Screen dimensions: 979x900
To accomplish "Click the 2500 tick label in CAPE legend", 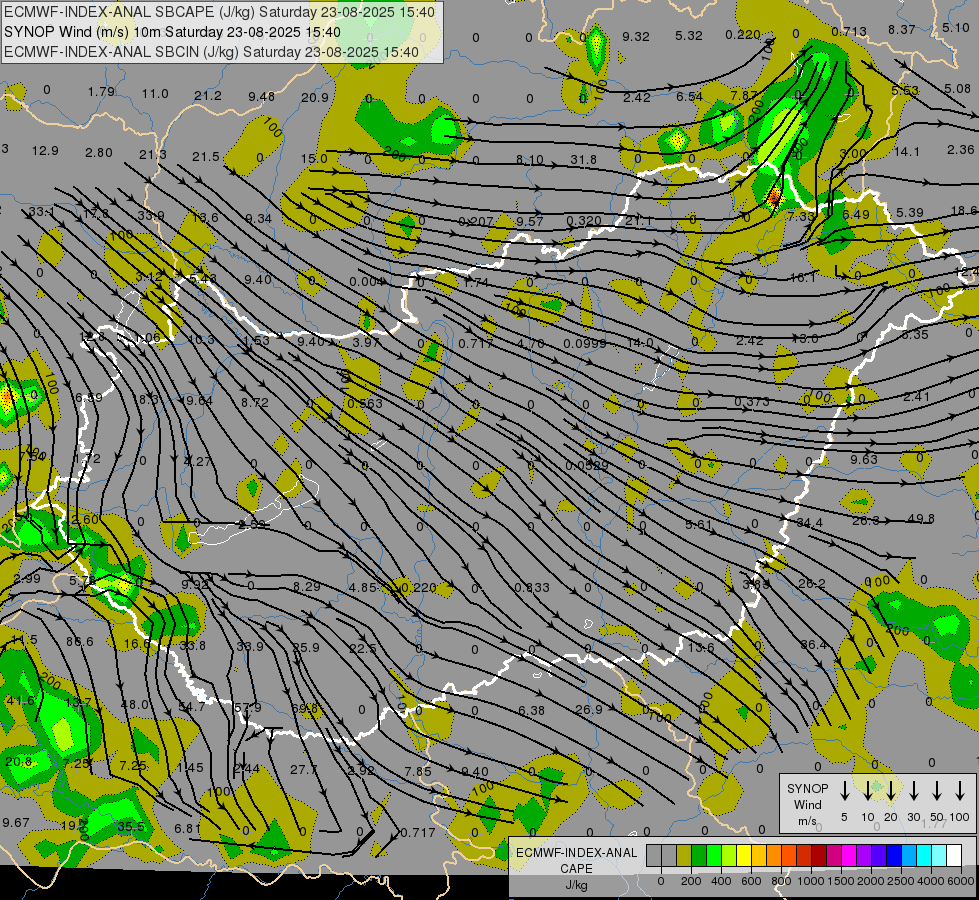I will (x=900, y=881).
